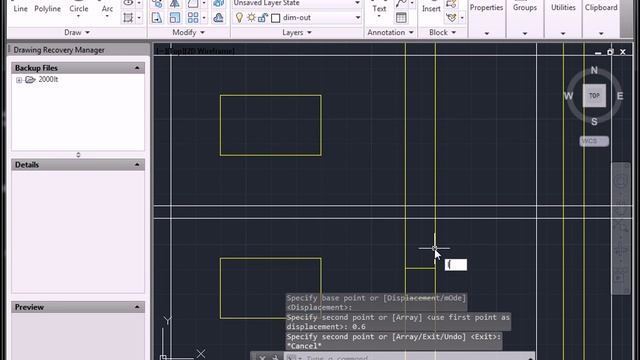This screenshot has height=360, width=640.
Task: Open the Array tool dropdown arrow
Action: (x=204, y=18)
